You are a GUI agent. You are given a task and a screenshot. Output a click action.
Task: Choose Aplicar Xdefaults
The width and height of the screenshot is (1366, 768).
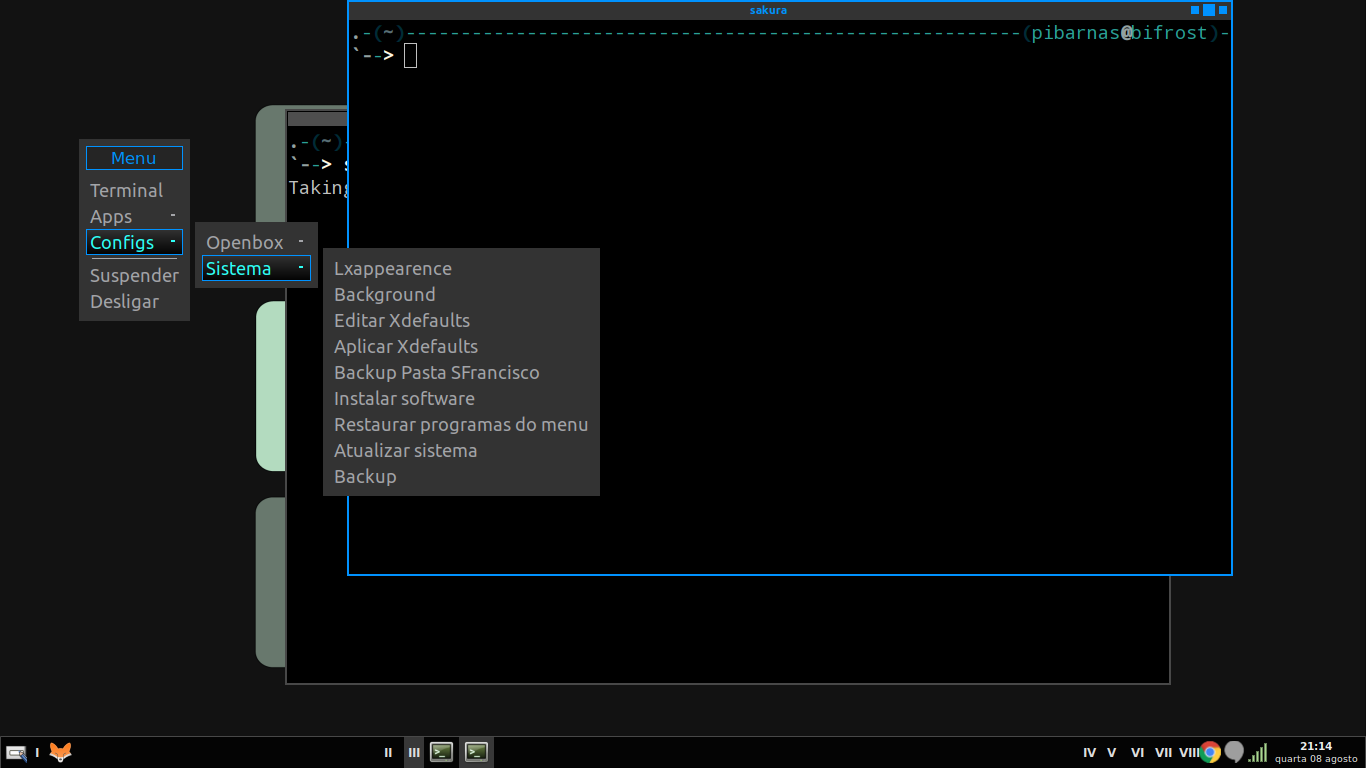461,346
